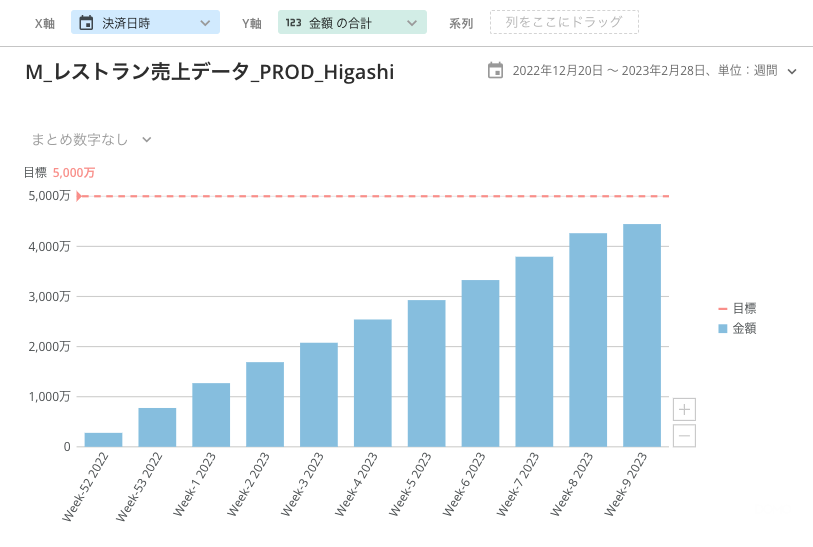Click the Week-9 2023 x-axis label

626,484
